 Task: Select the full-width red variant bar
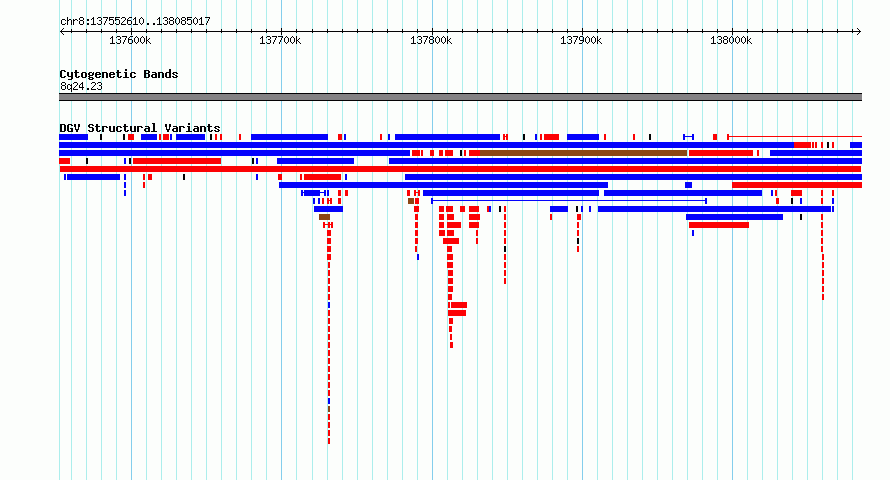(460, 169)
